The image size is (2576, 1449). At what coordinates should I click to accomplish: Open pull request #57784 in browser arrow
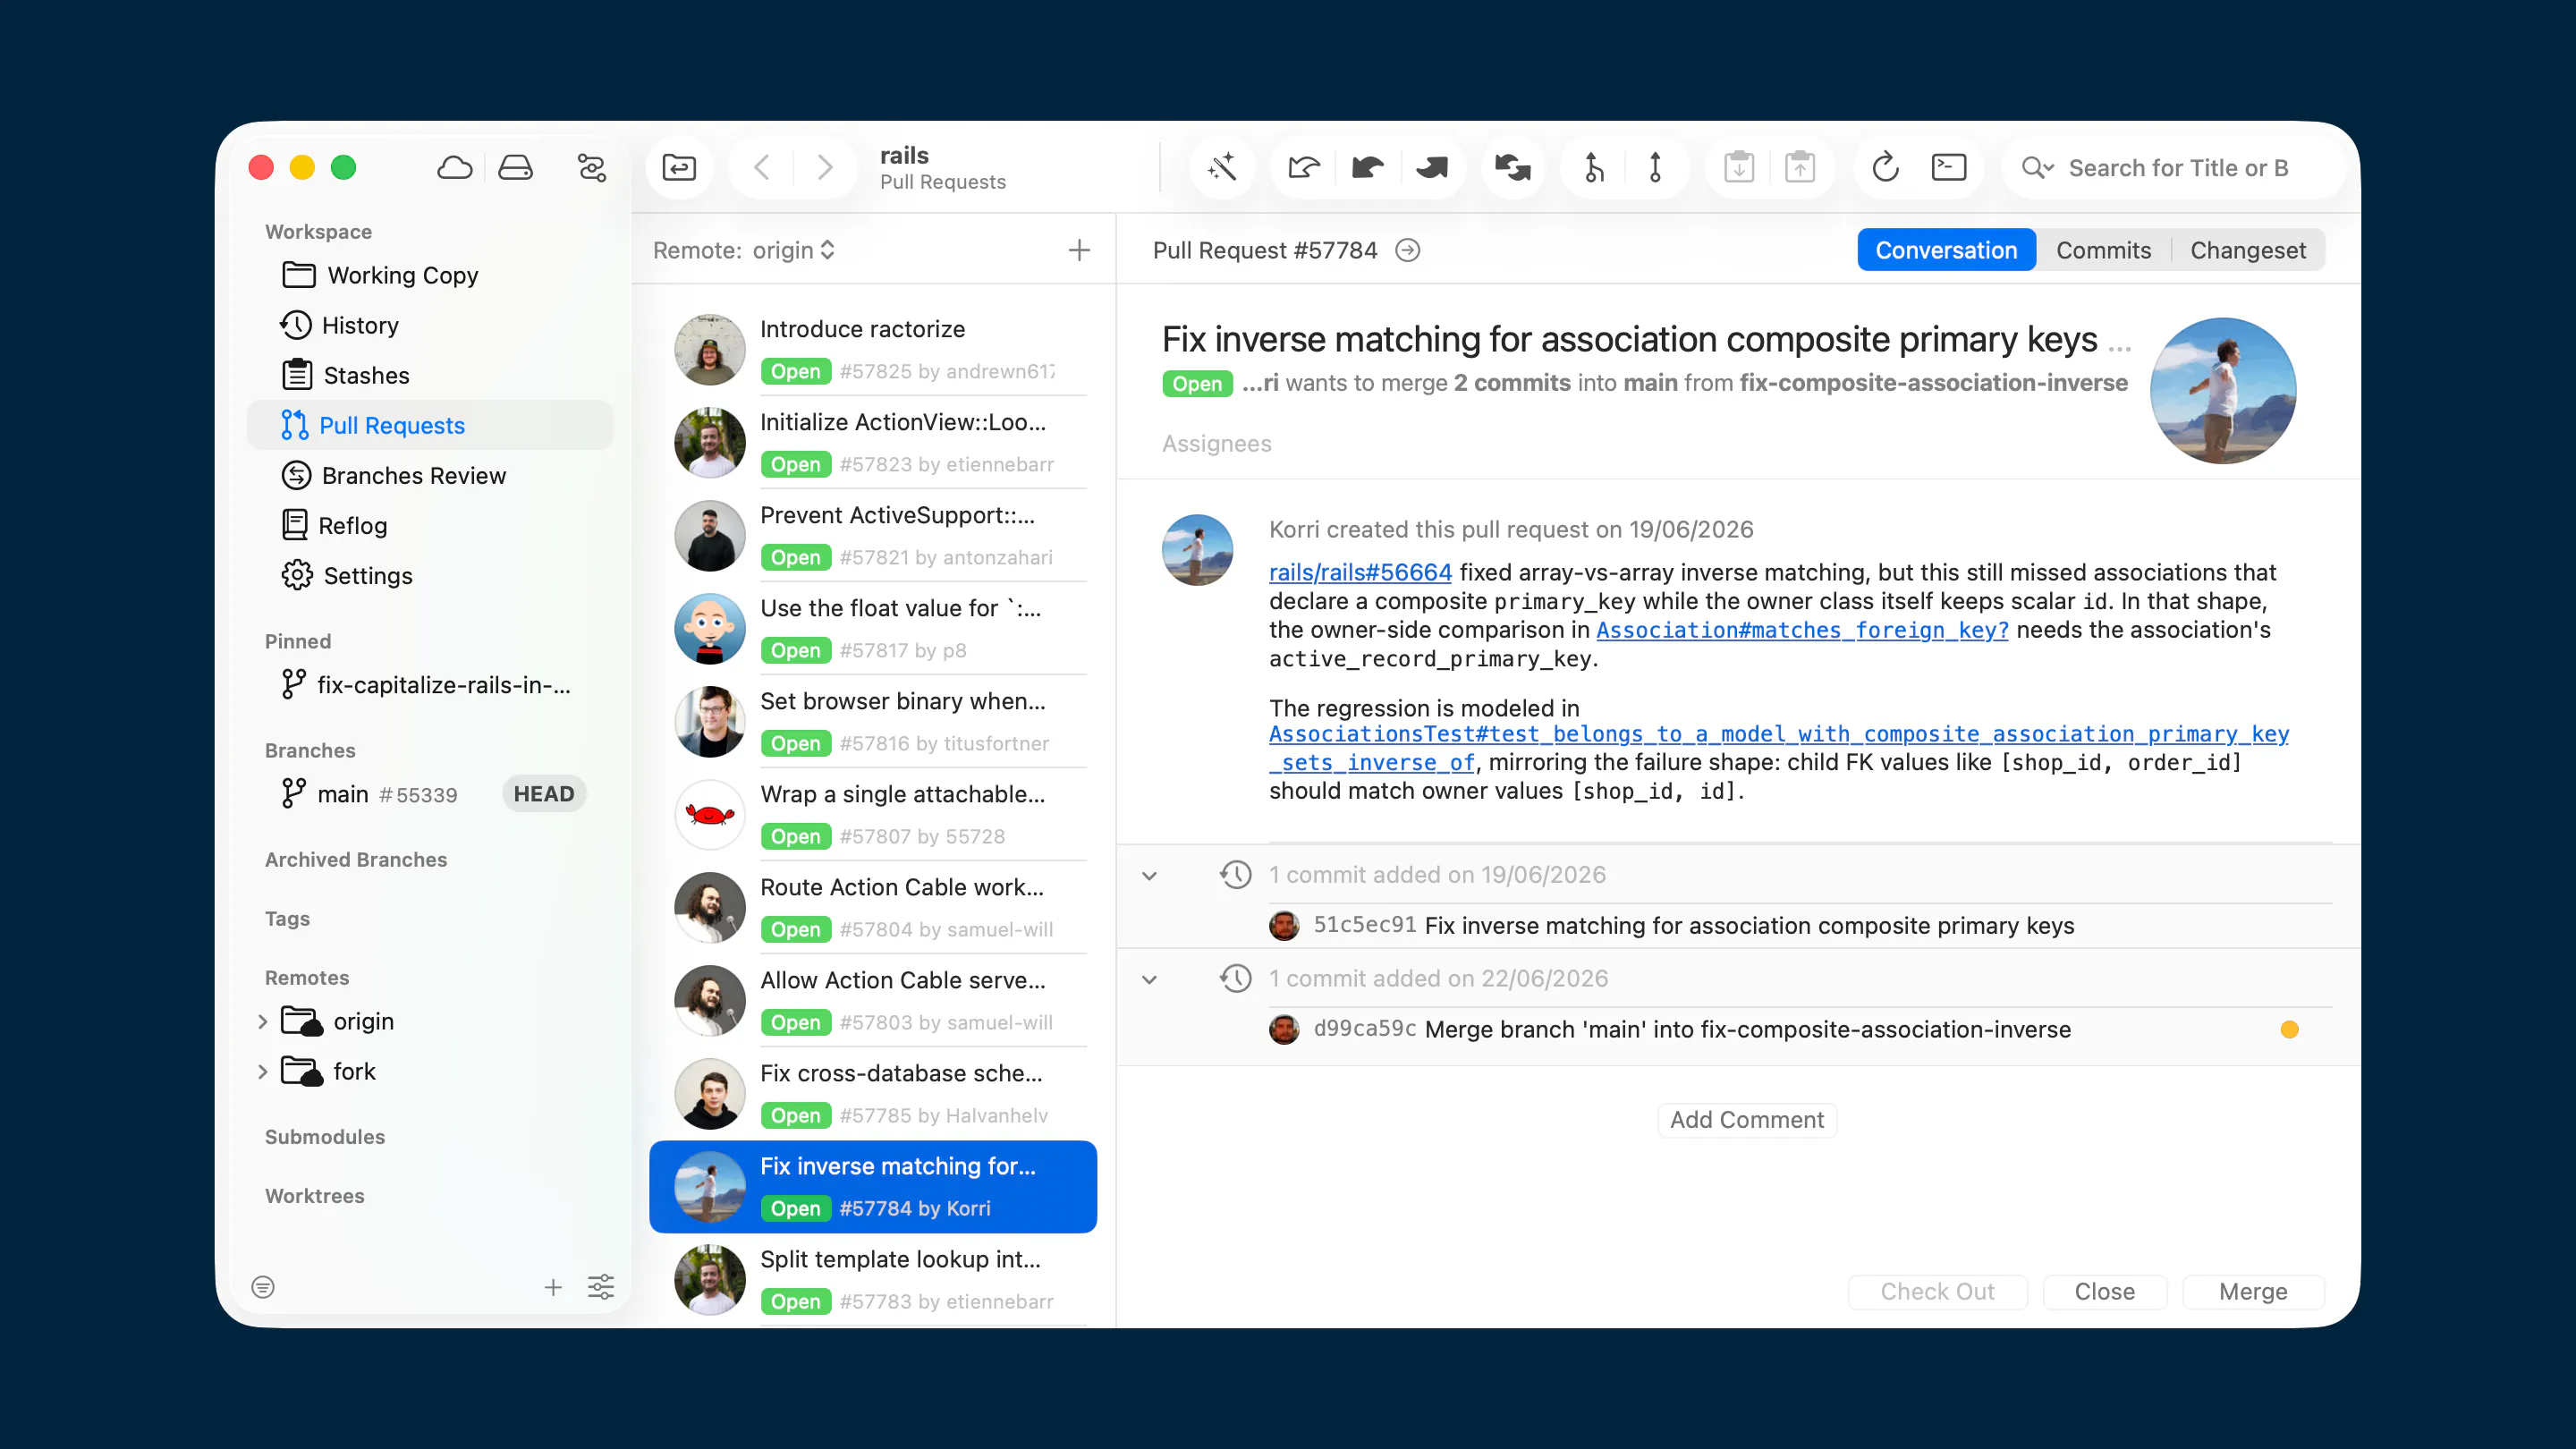(x=1407, y=250)
